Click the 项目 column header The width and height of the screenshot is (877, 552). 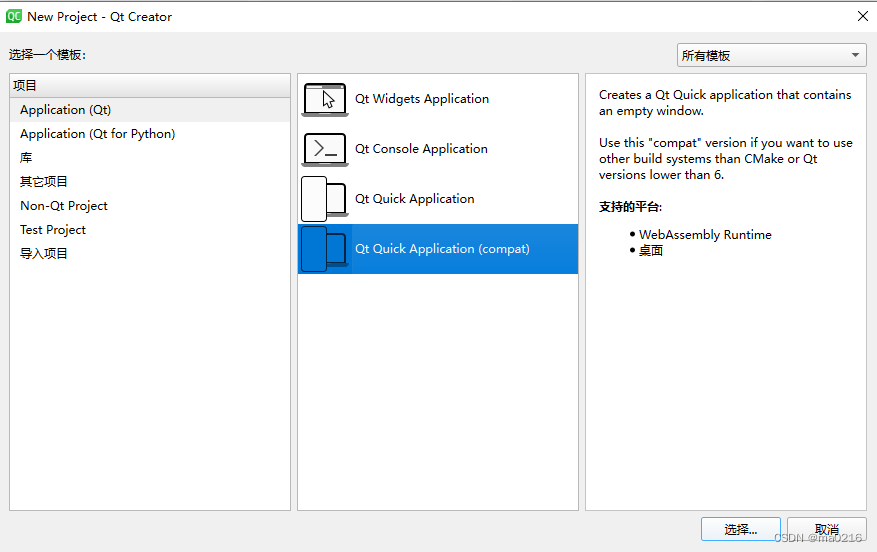pyautogui.click(x=150, y=86)
